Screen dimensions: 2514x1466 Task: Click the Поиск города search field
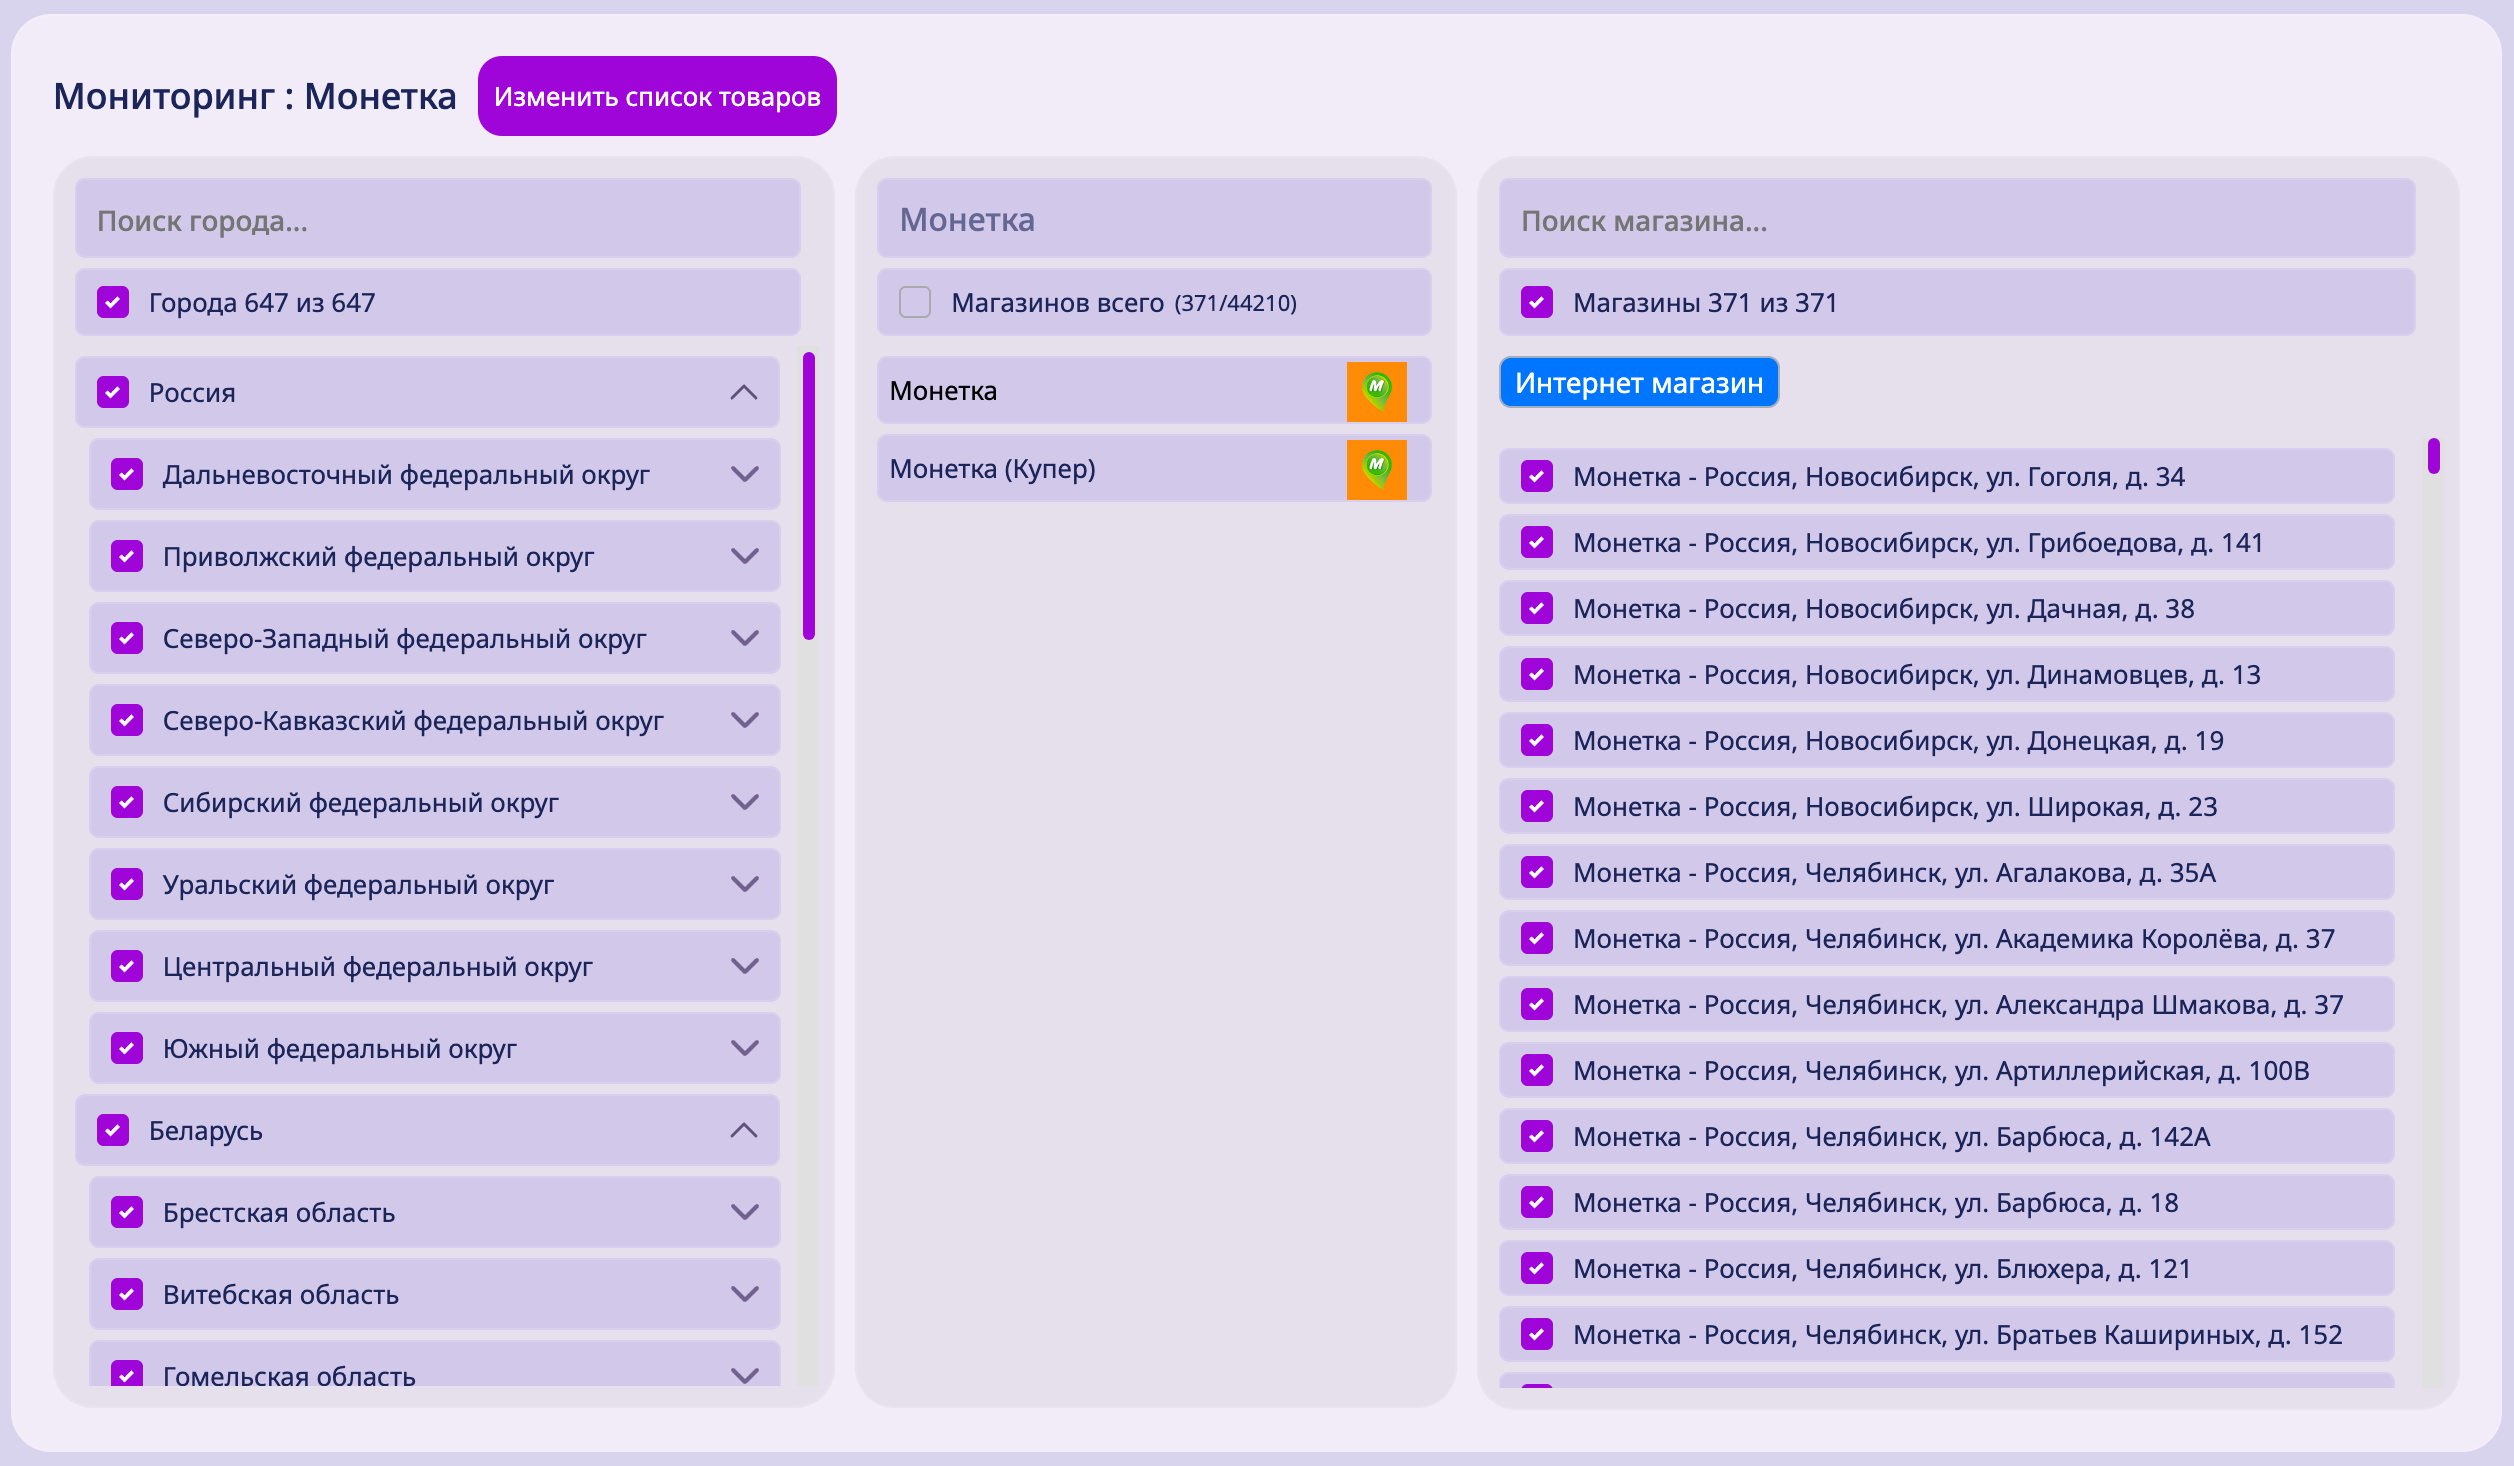pos(438,219)
